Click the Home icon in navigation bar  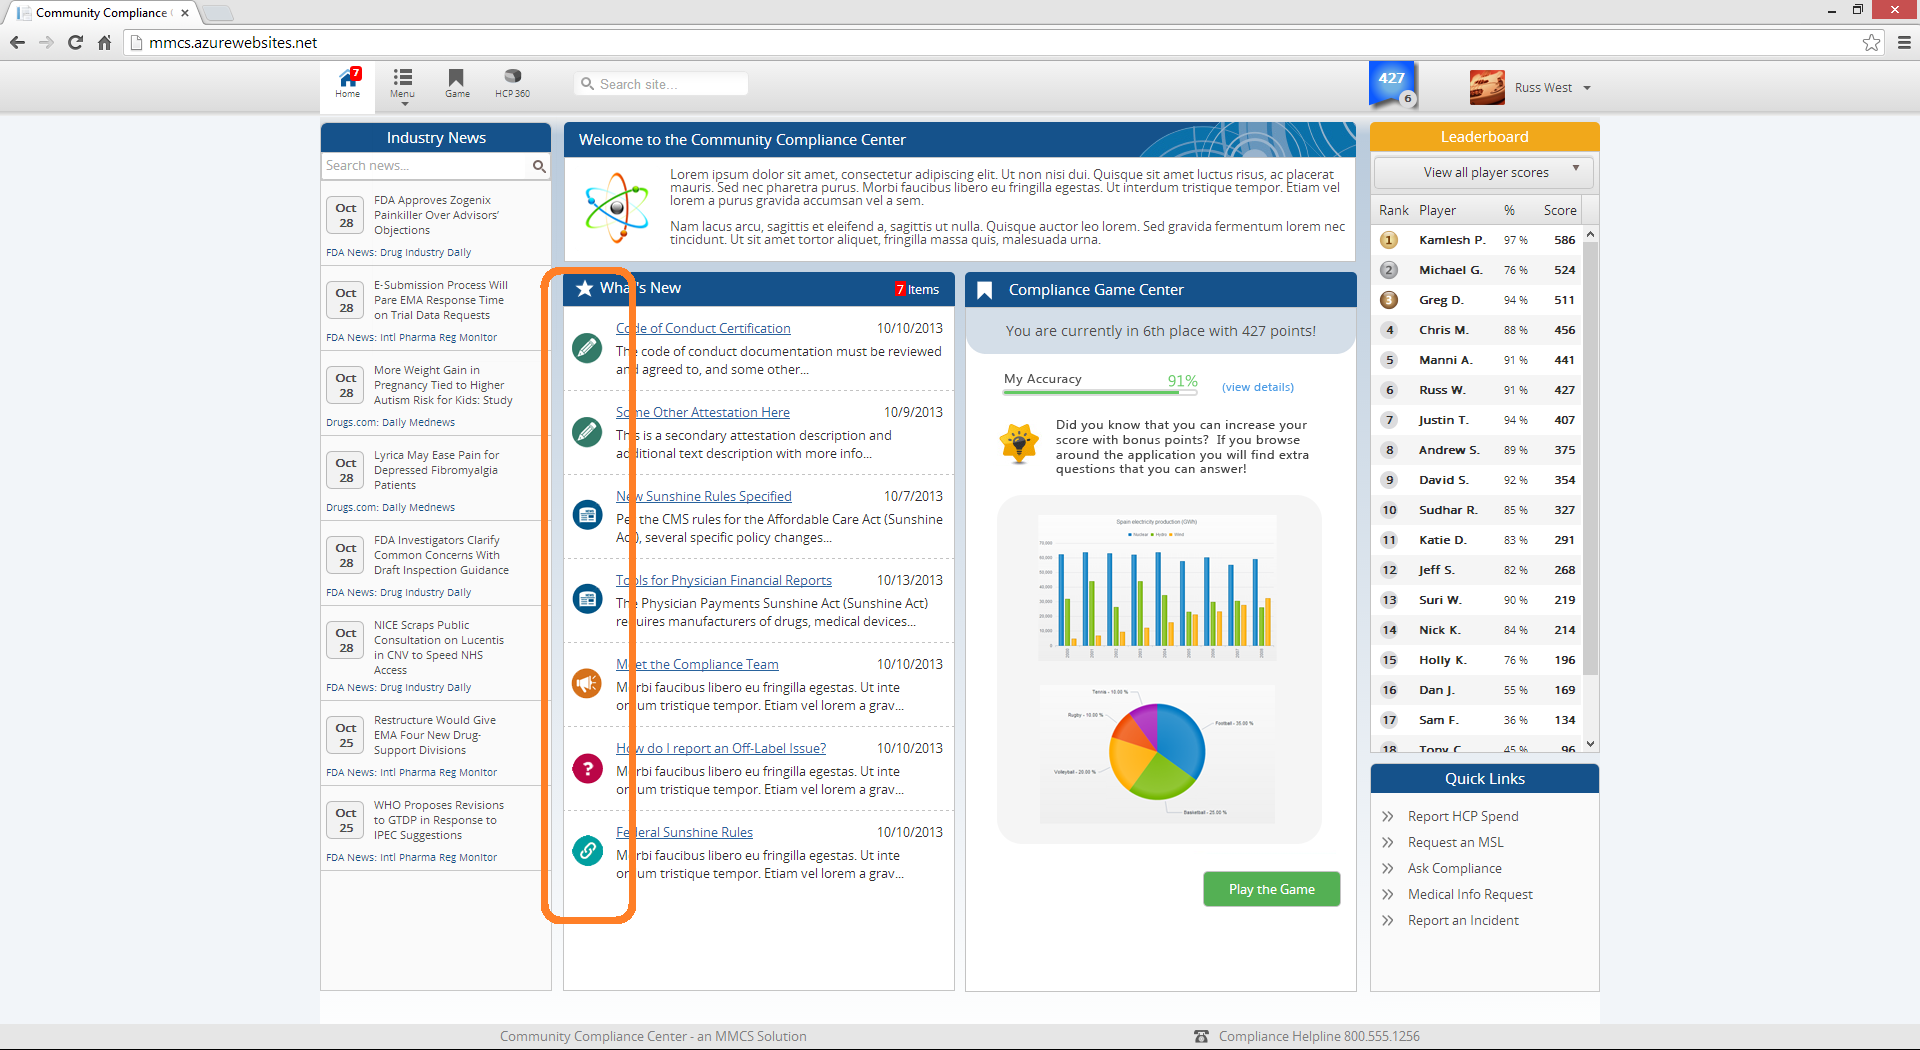tap(348, 82)
